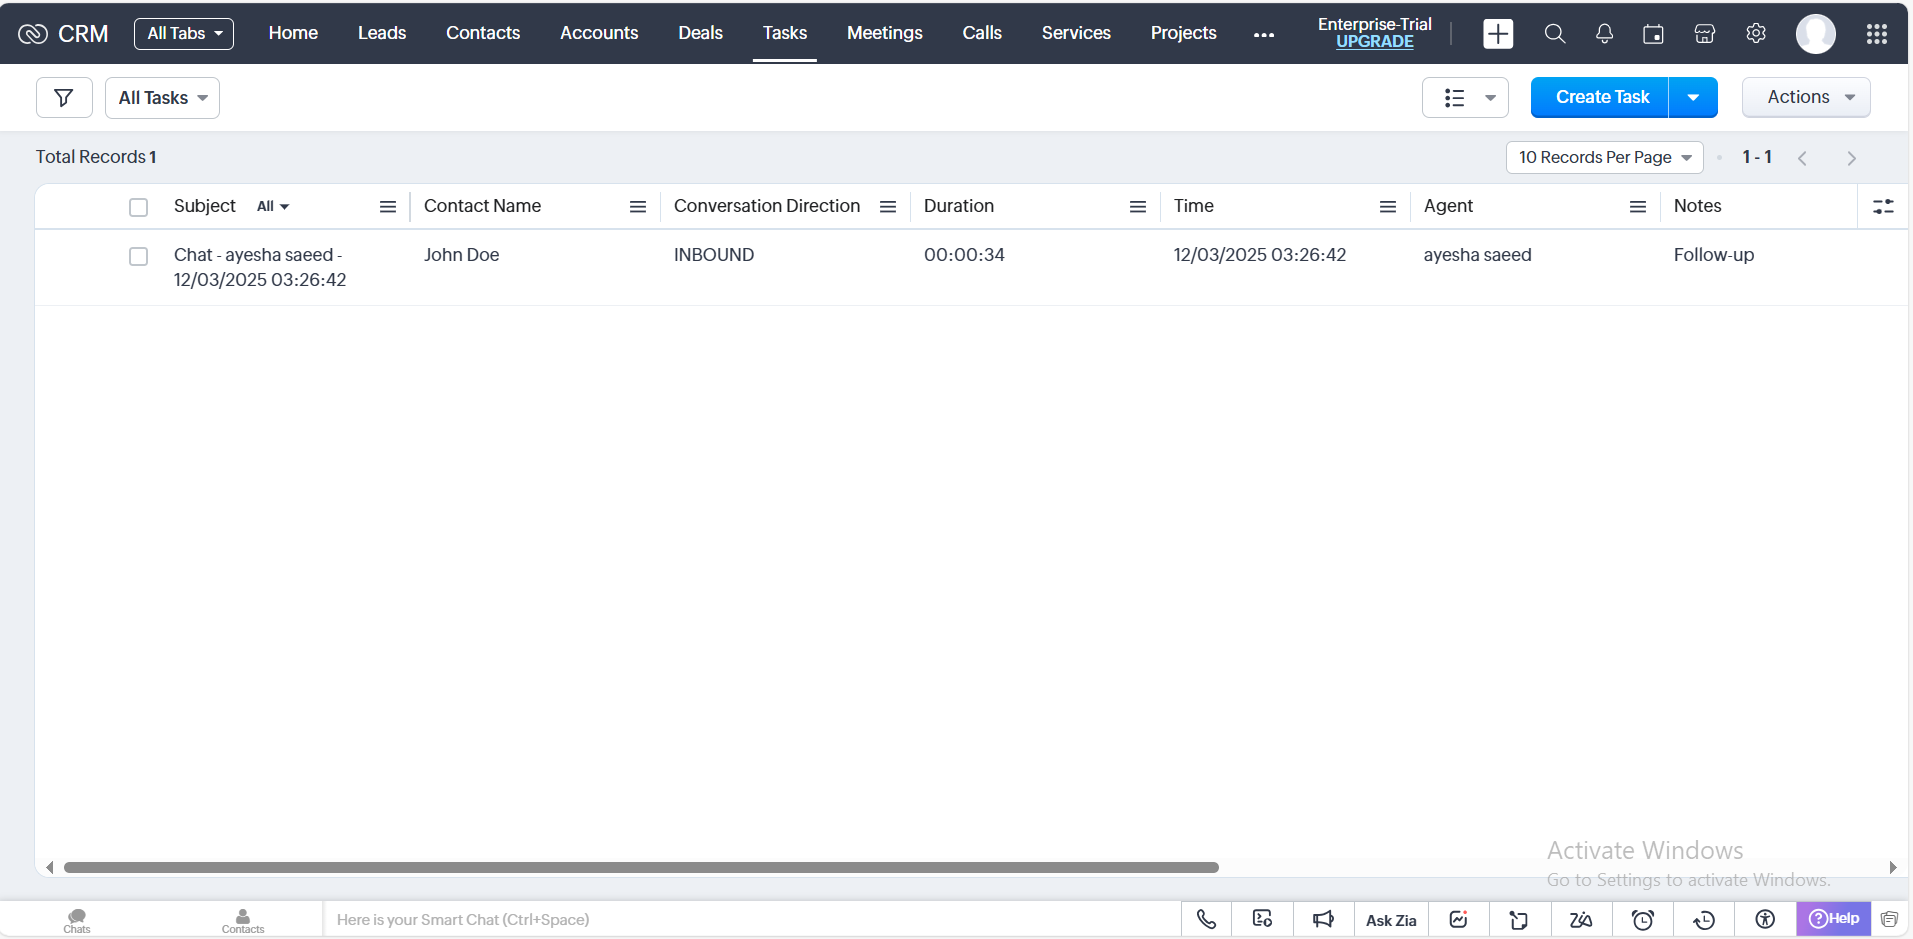Expand the All Tasks view dropdown
This screenshot has width=1913, height=939.
(x=162, y=98)
